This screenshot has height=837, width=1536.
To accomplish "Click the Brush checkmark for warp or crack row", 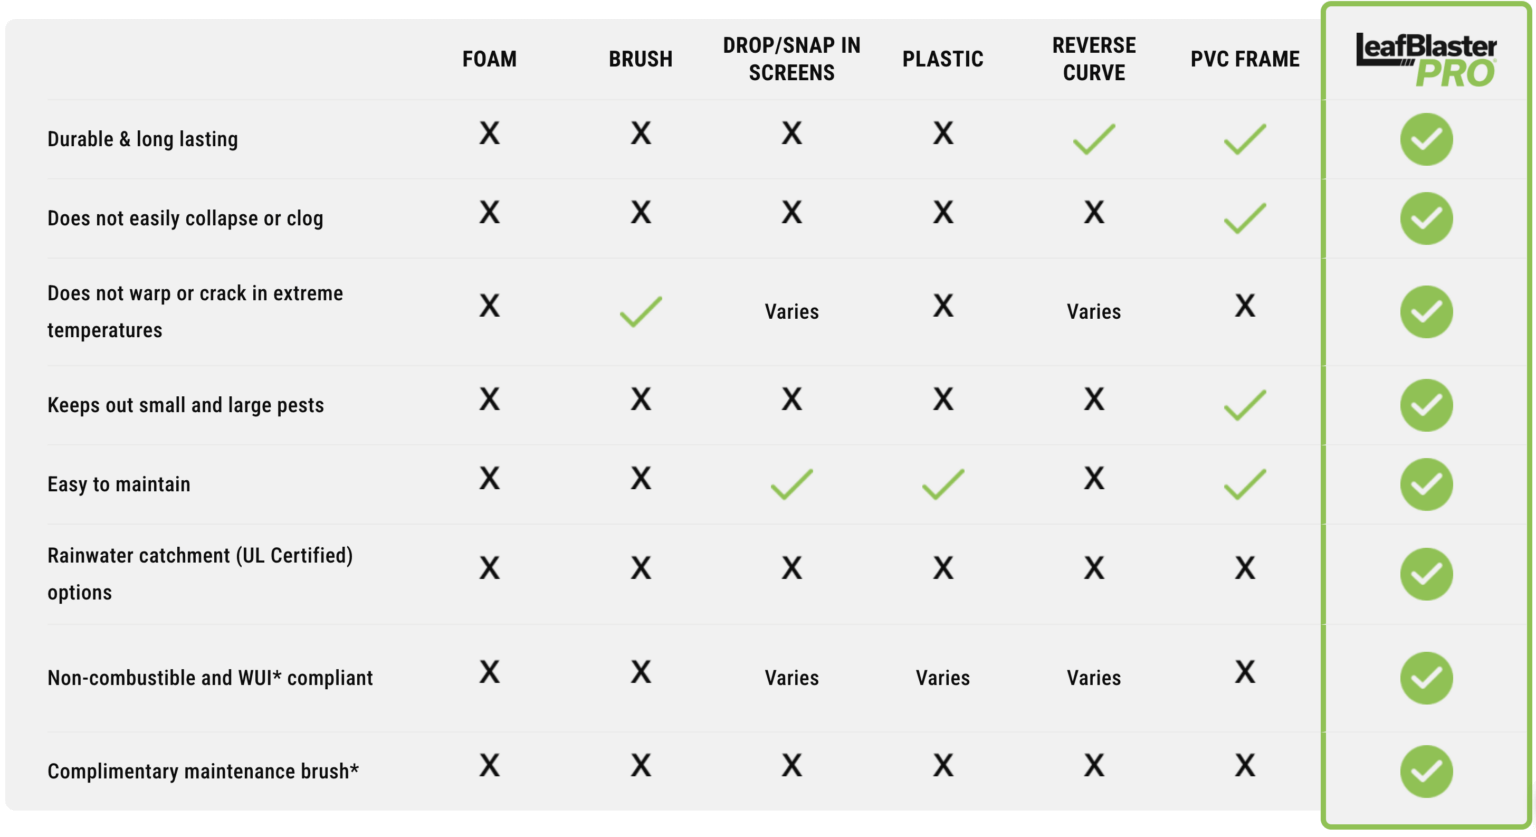I will (641, 311).
